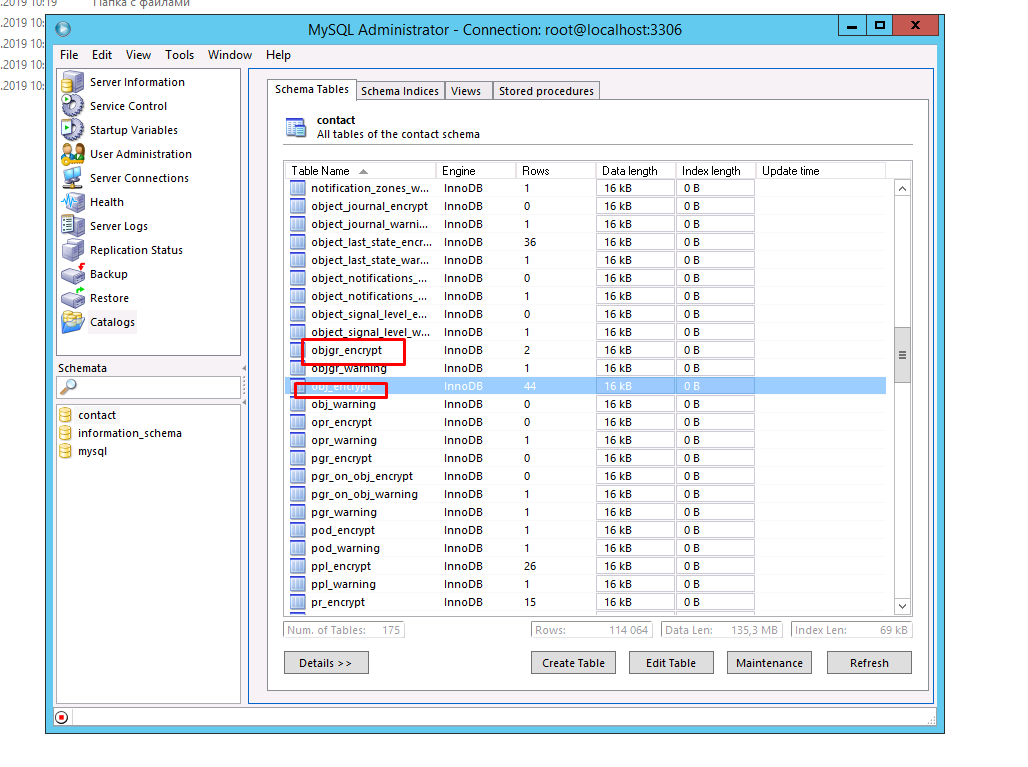Sort by the Rows column header
Screen dimensions: 1028x767
point(556,171)
